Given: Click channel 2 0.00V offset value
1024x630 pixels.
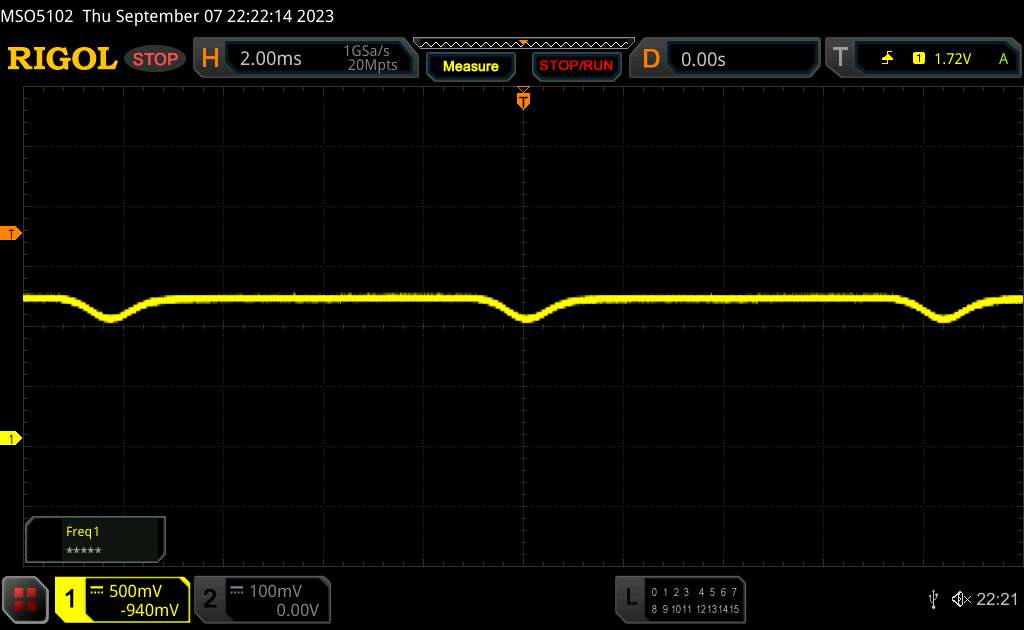Looking at the screenshot, I should click(297, 610).
